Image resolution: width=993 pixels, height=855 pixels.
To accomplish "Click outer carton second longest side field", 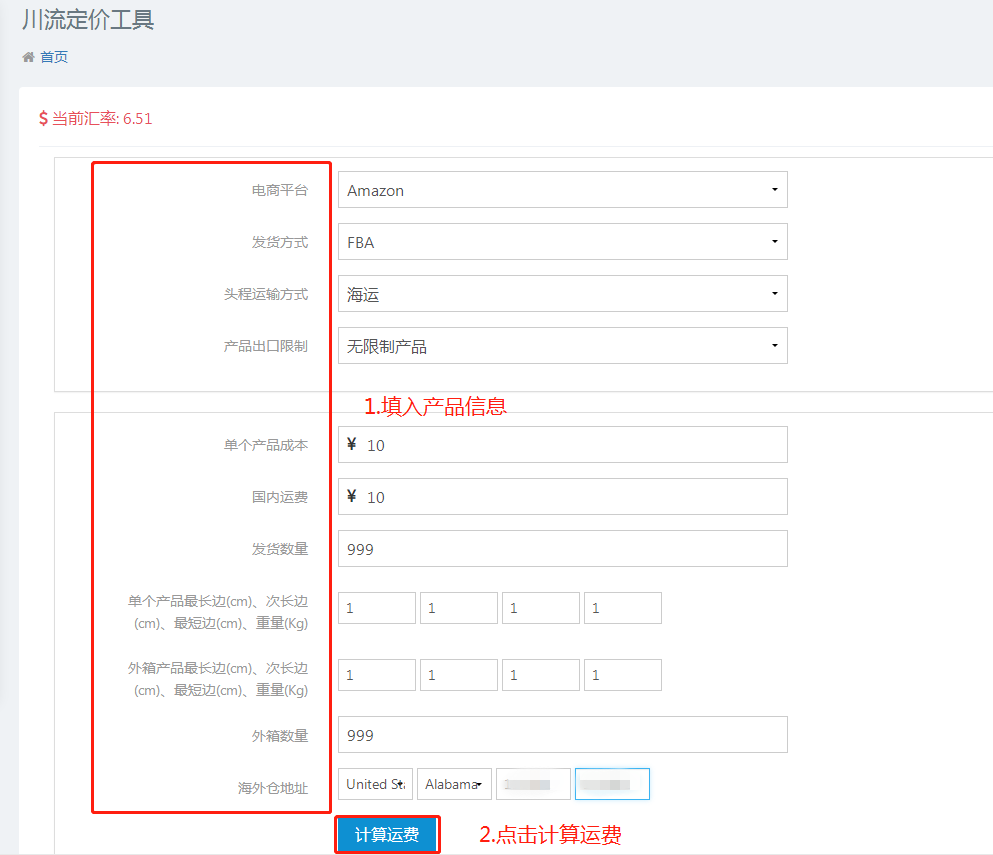I will tap(459, 675).
